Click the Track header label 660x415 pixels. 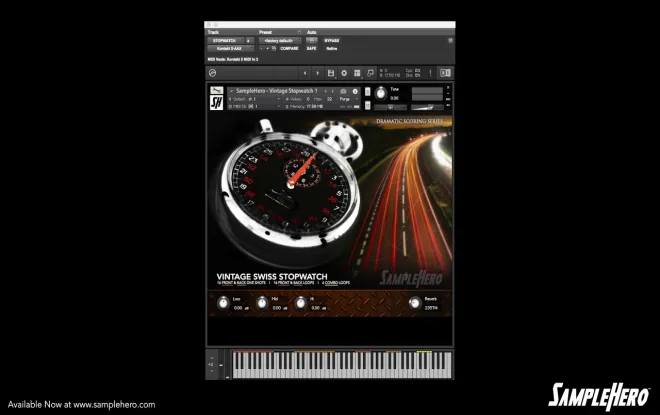pos(213,32)
